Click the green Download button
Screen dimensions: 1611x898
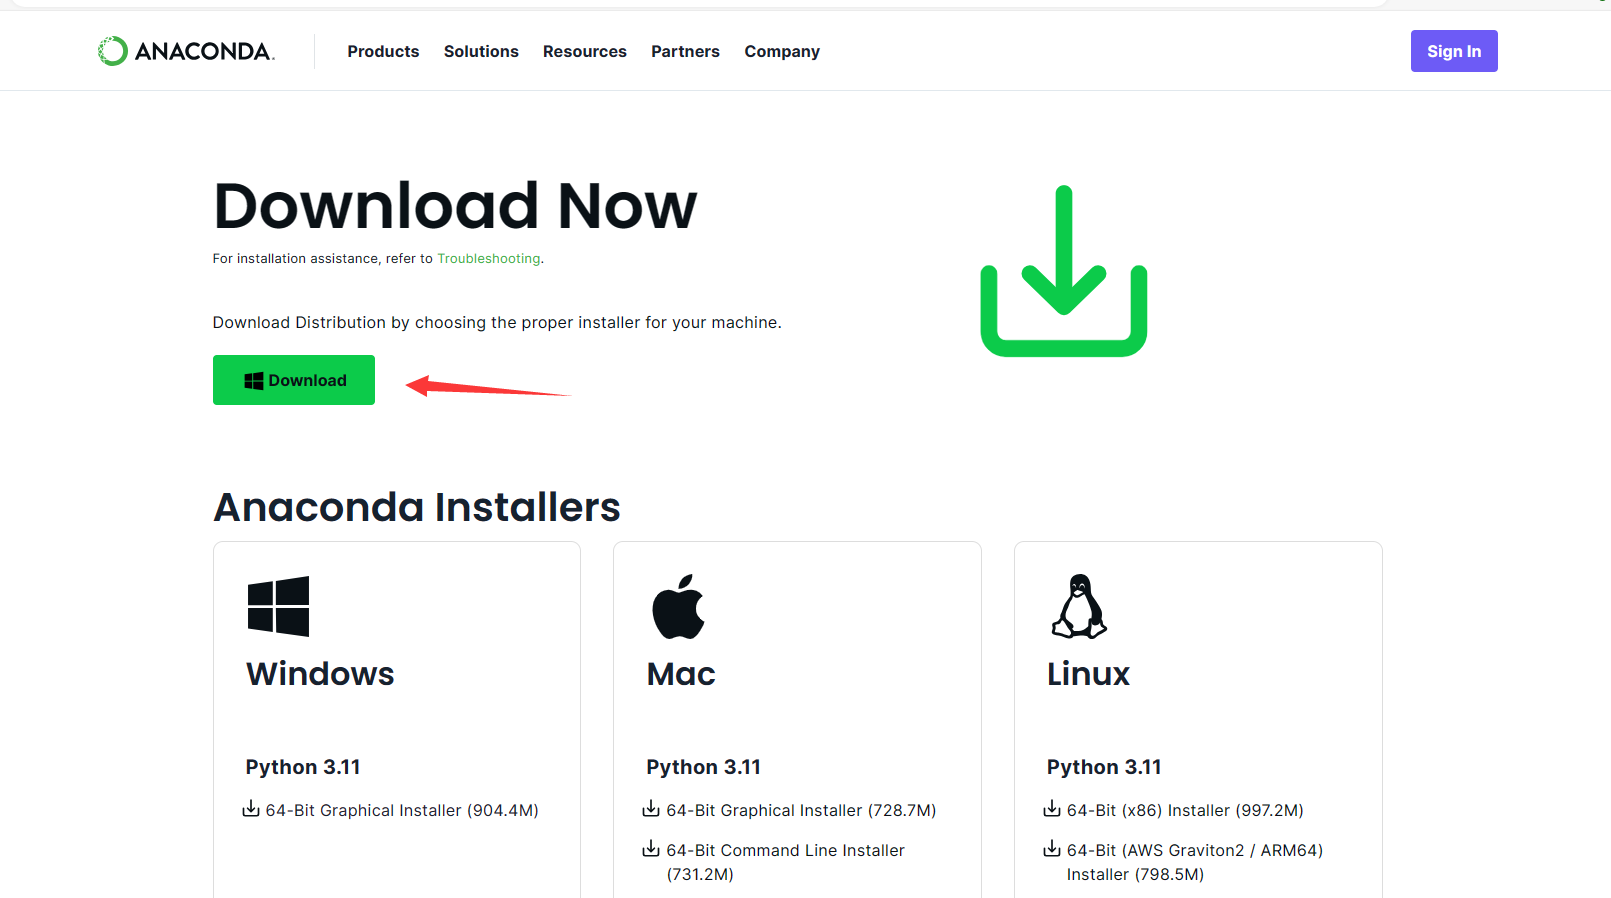point(294,380)
